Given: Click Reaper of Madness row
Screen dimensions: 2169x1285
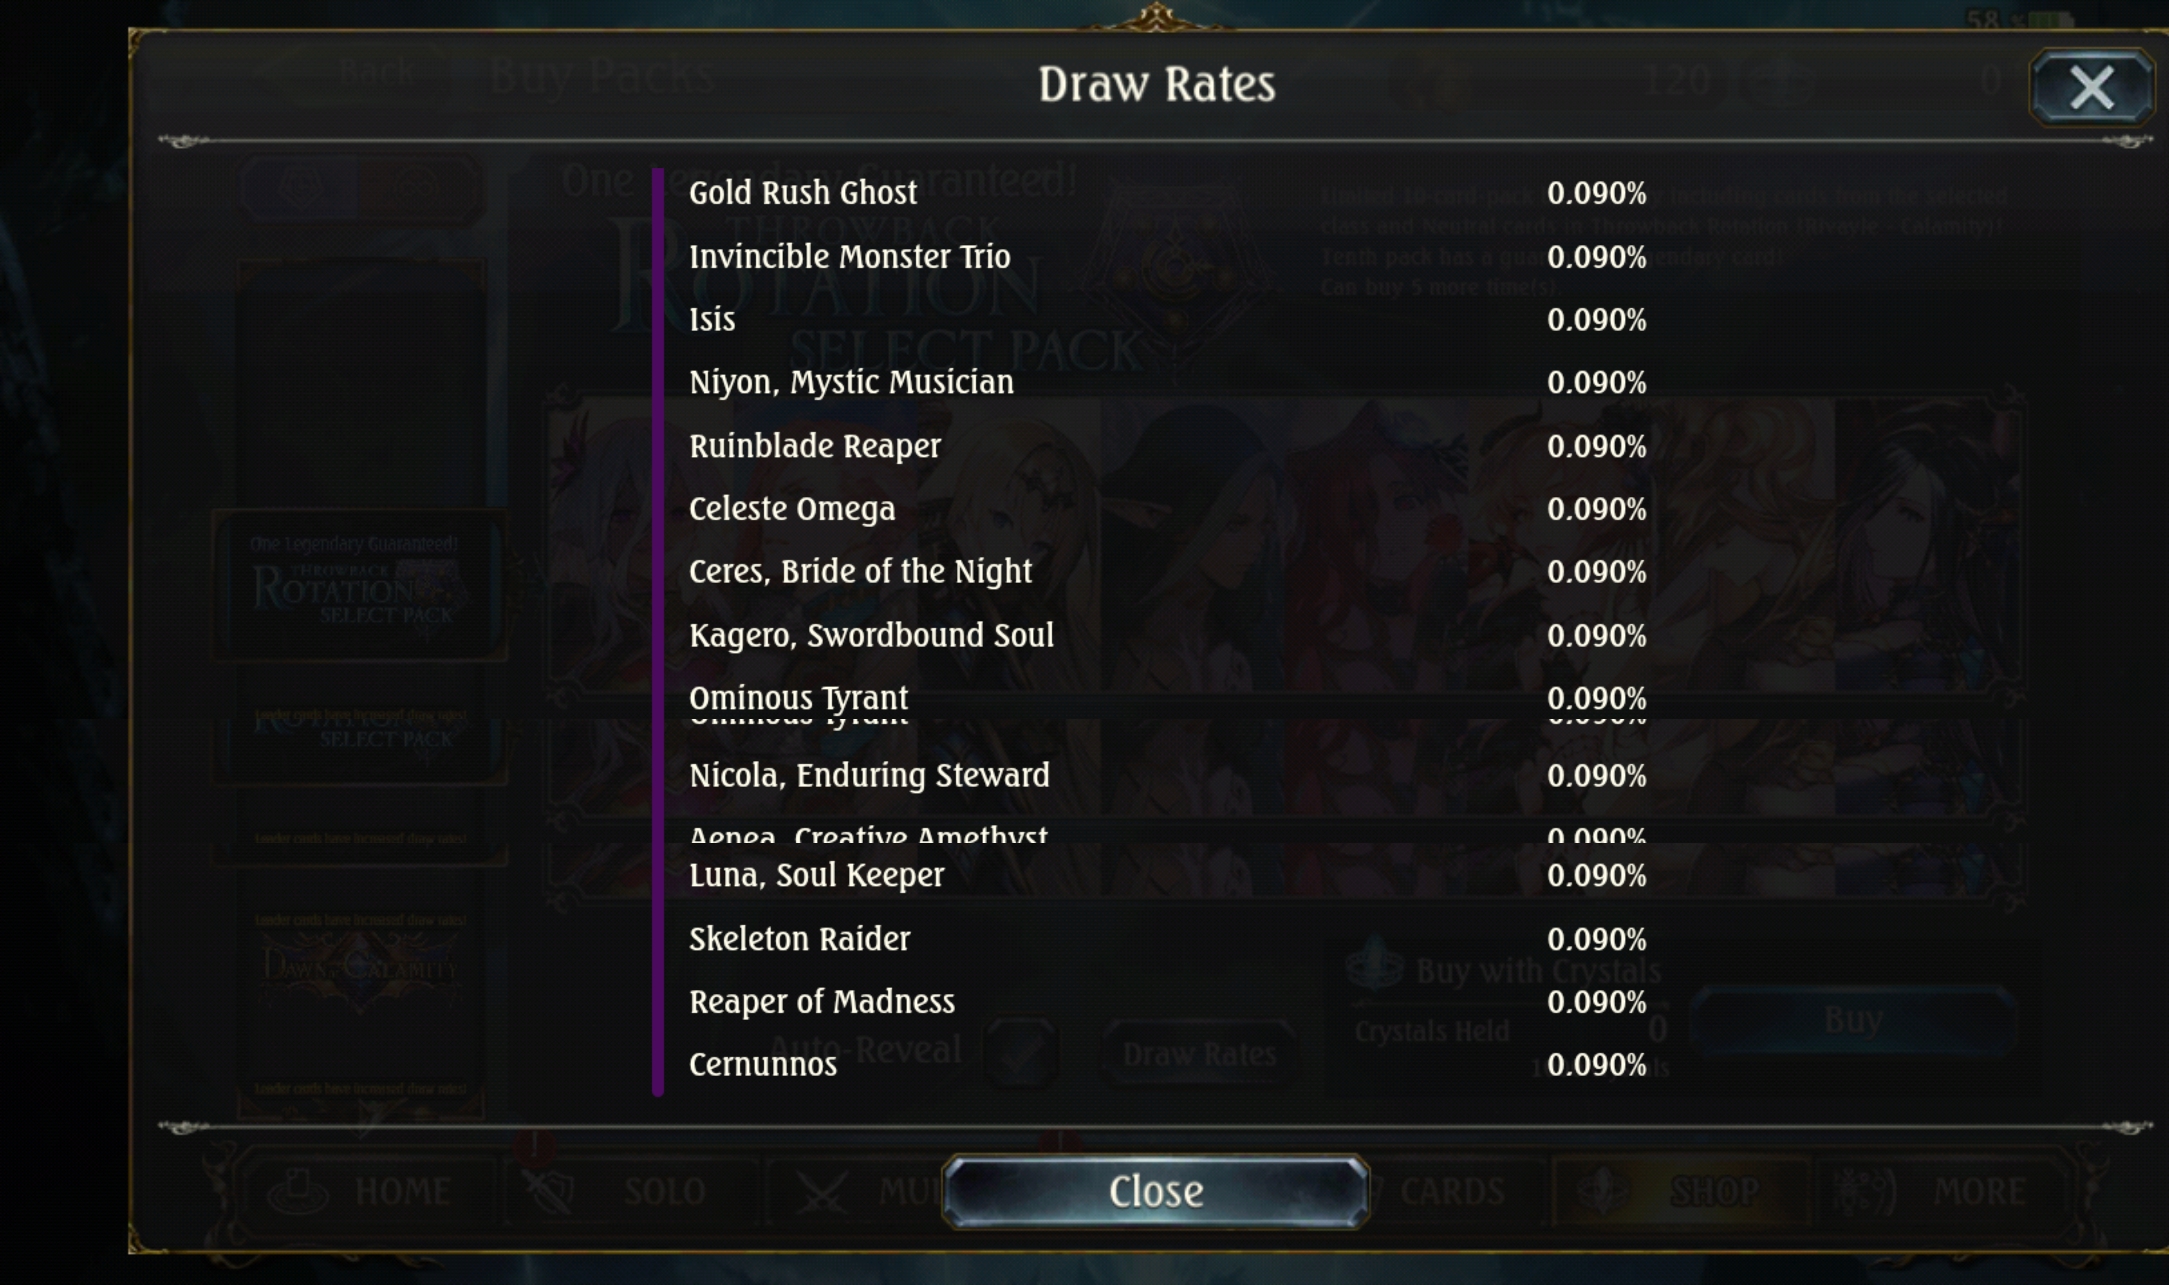Looking at the screenshot, I should pos(1167,1002).
